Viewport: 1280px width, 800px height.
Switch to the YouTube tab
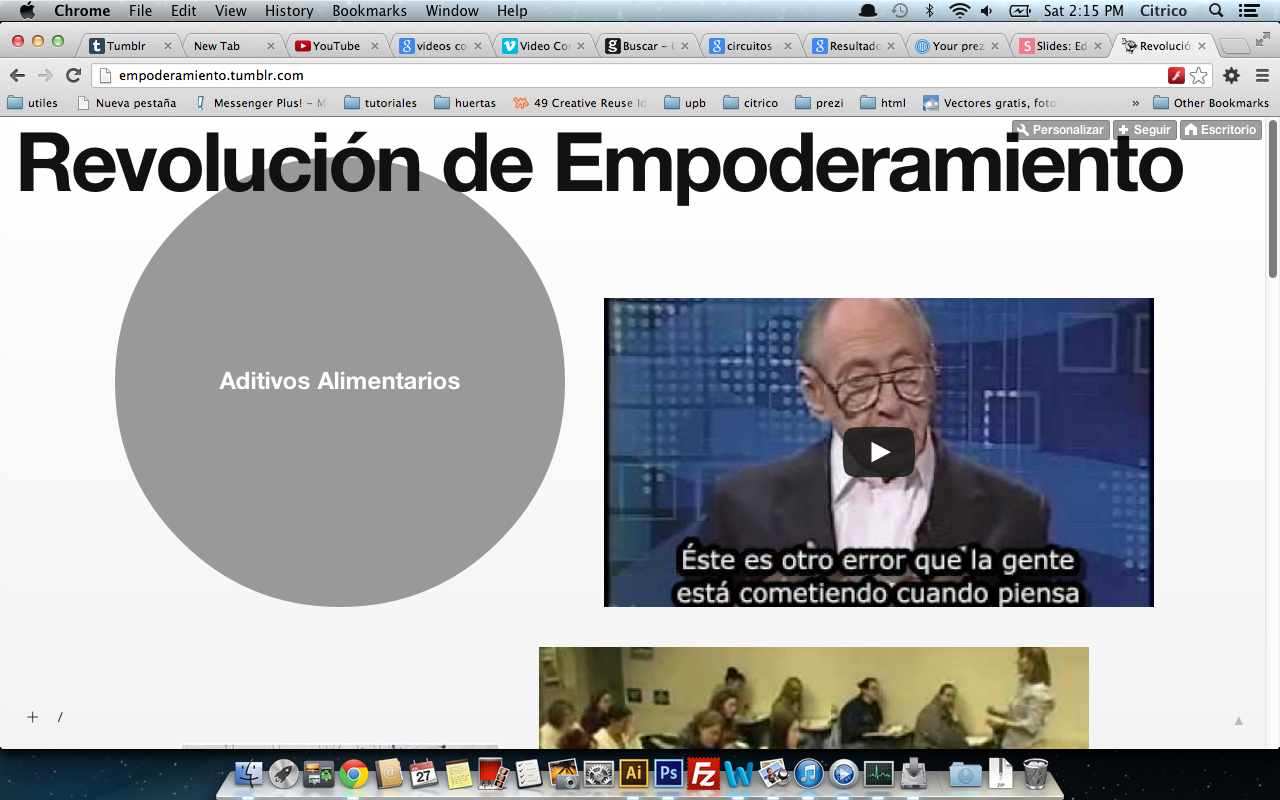click(335, 46)
